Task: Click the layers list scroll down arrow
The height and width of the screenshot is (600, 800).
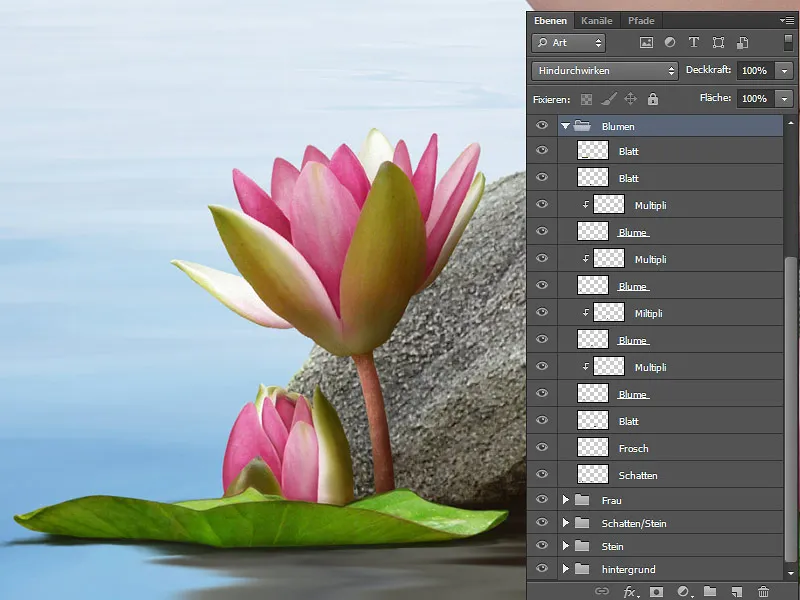Action: pos(791,573)
